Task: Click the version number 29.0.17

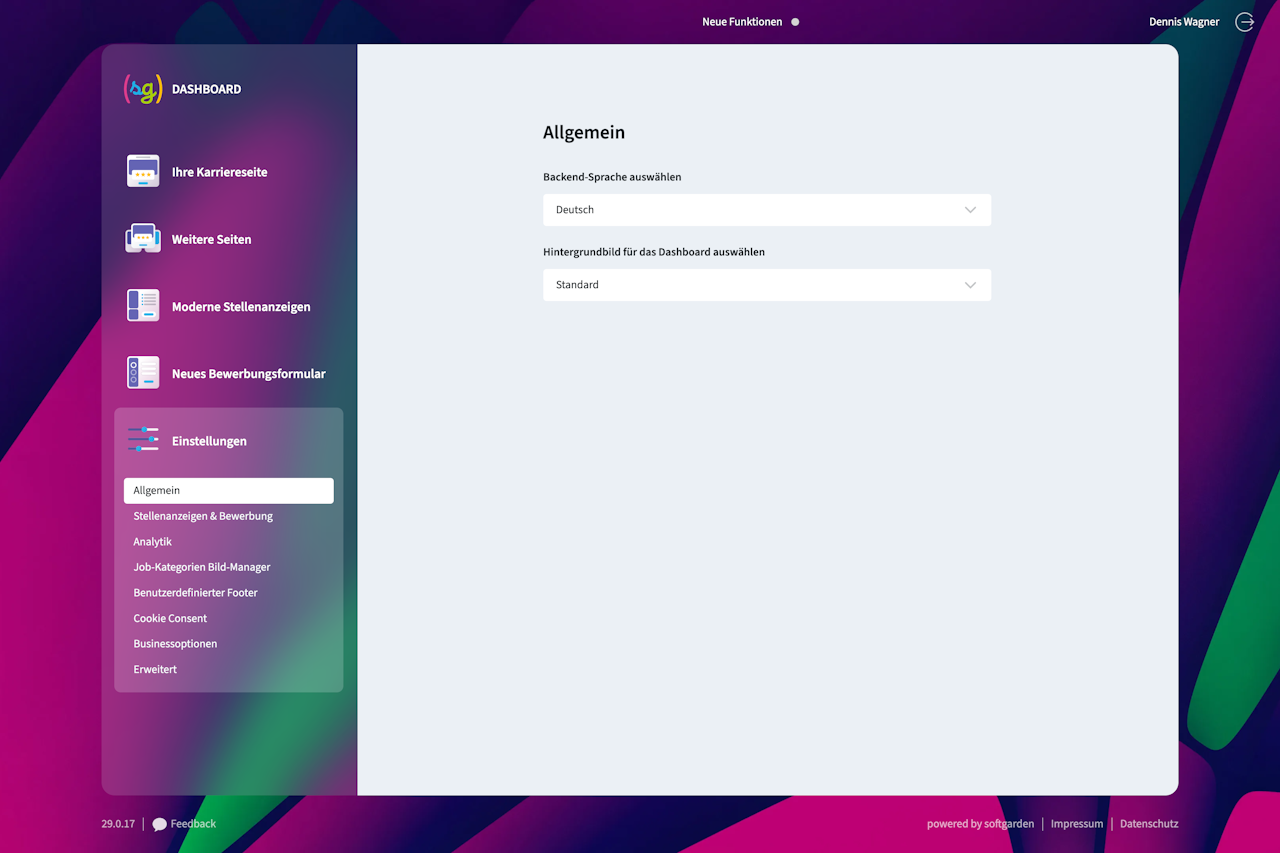Action: (118, 824)
